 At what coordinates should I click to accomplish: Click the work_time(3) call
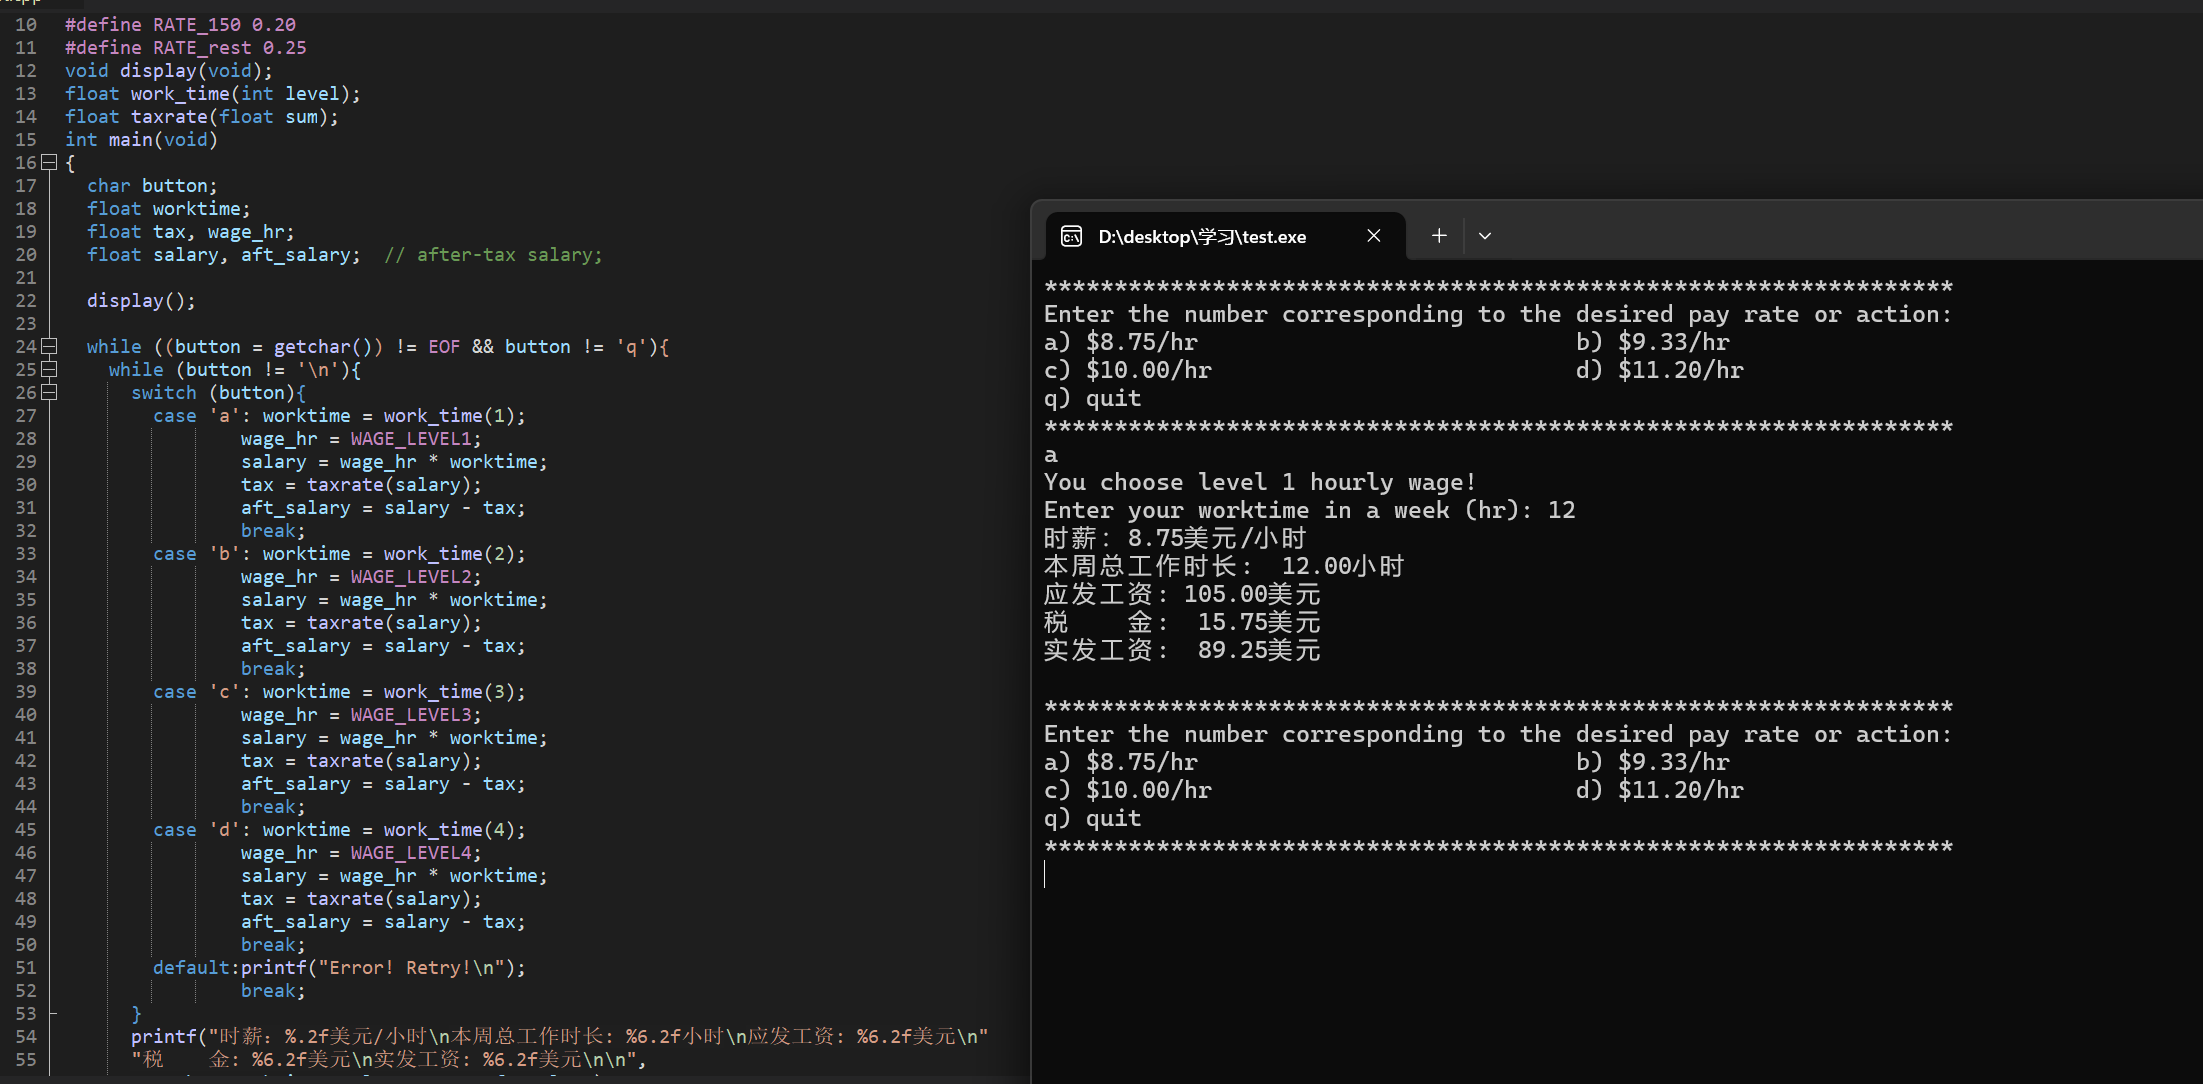point(449,691)
